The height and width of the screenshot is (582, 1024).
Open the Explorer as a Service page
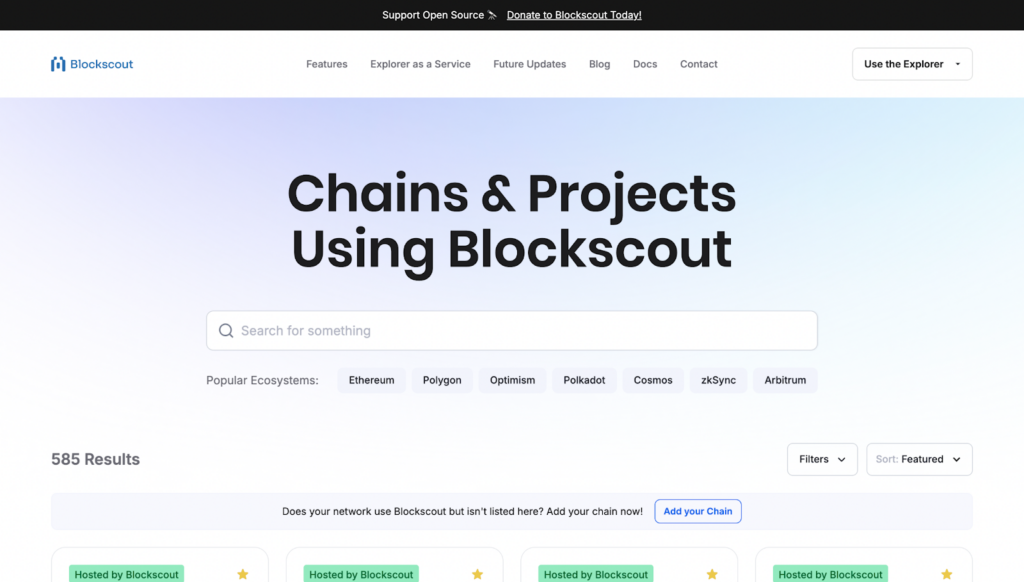(420, 64)
